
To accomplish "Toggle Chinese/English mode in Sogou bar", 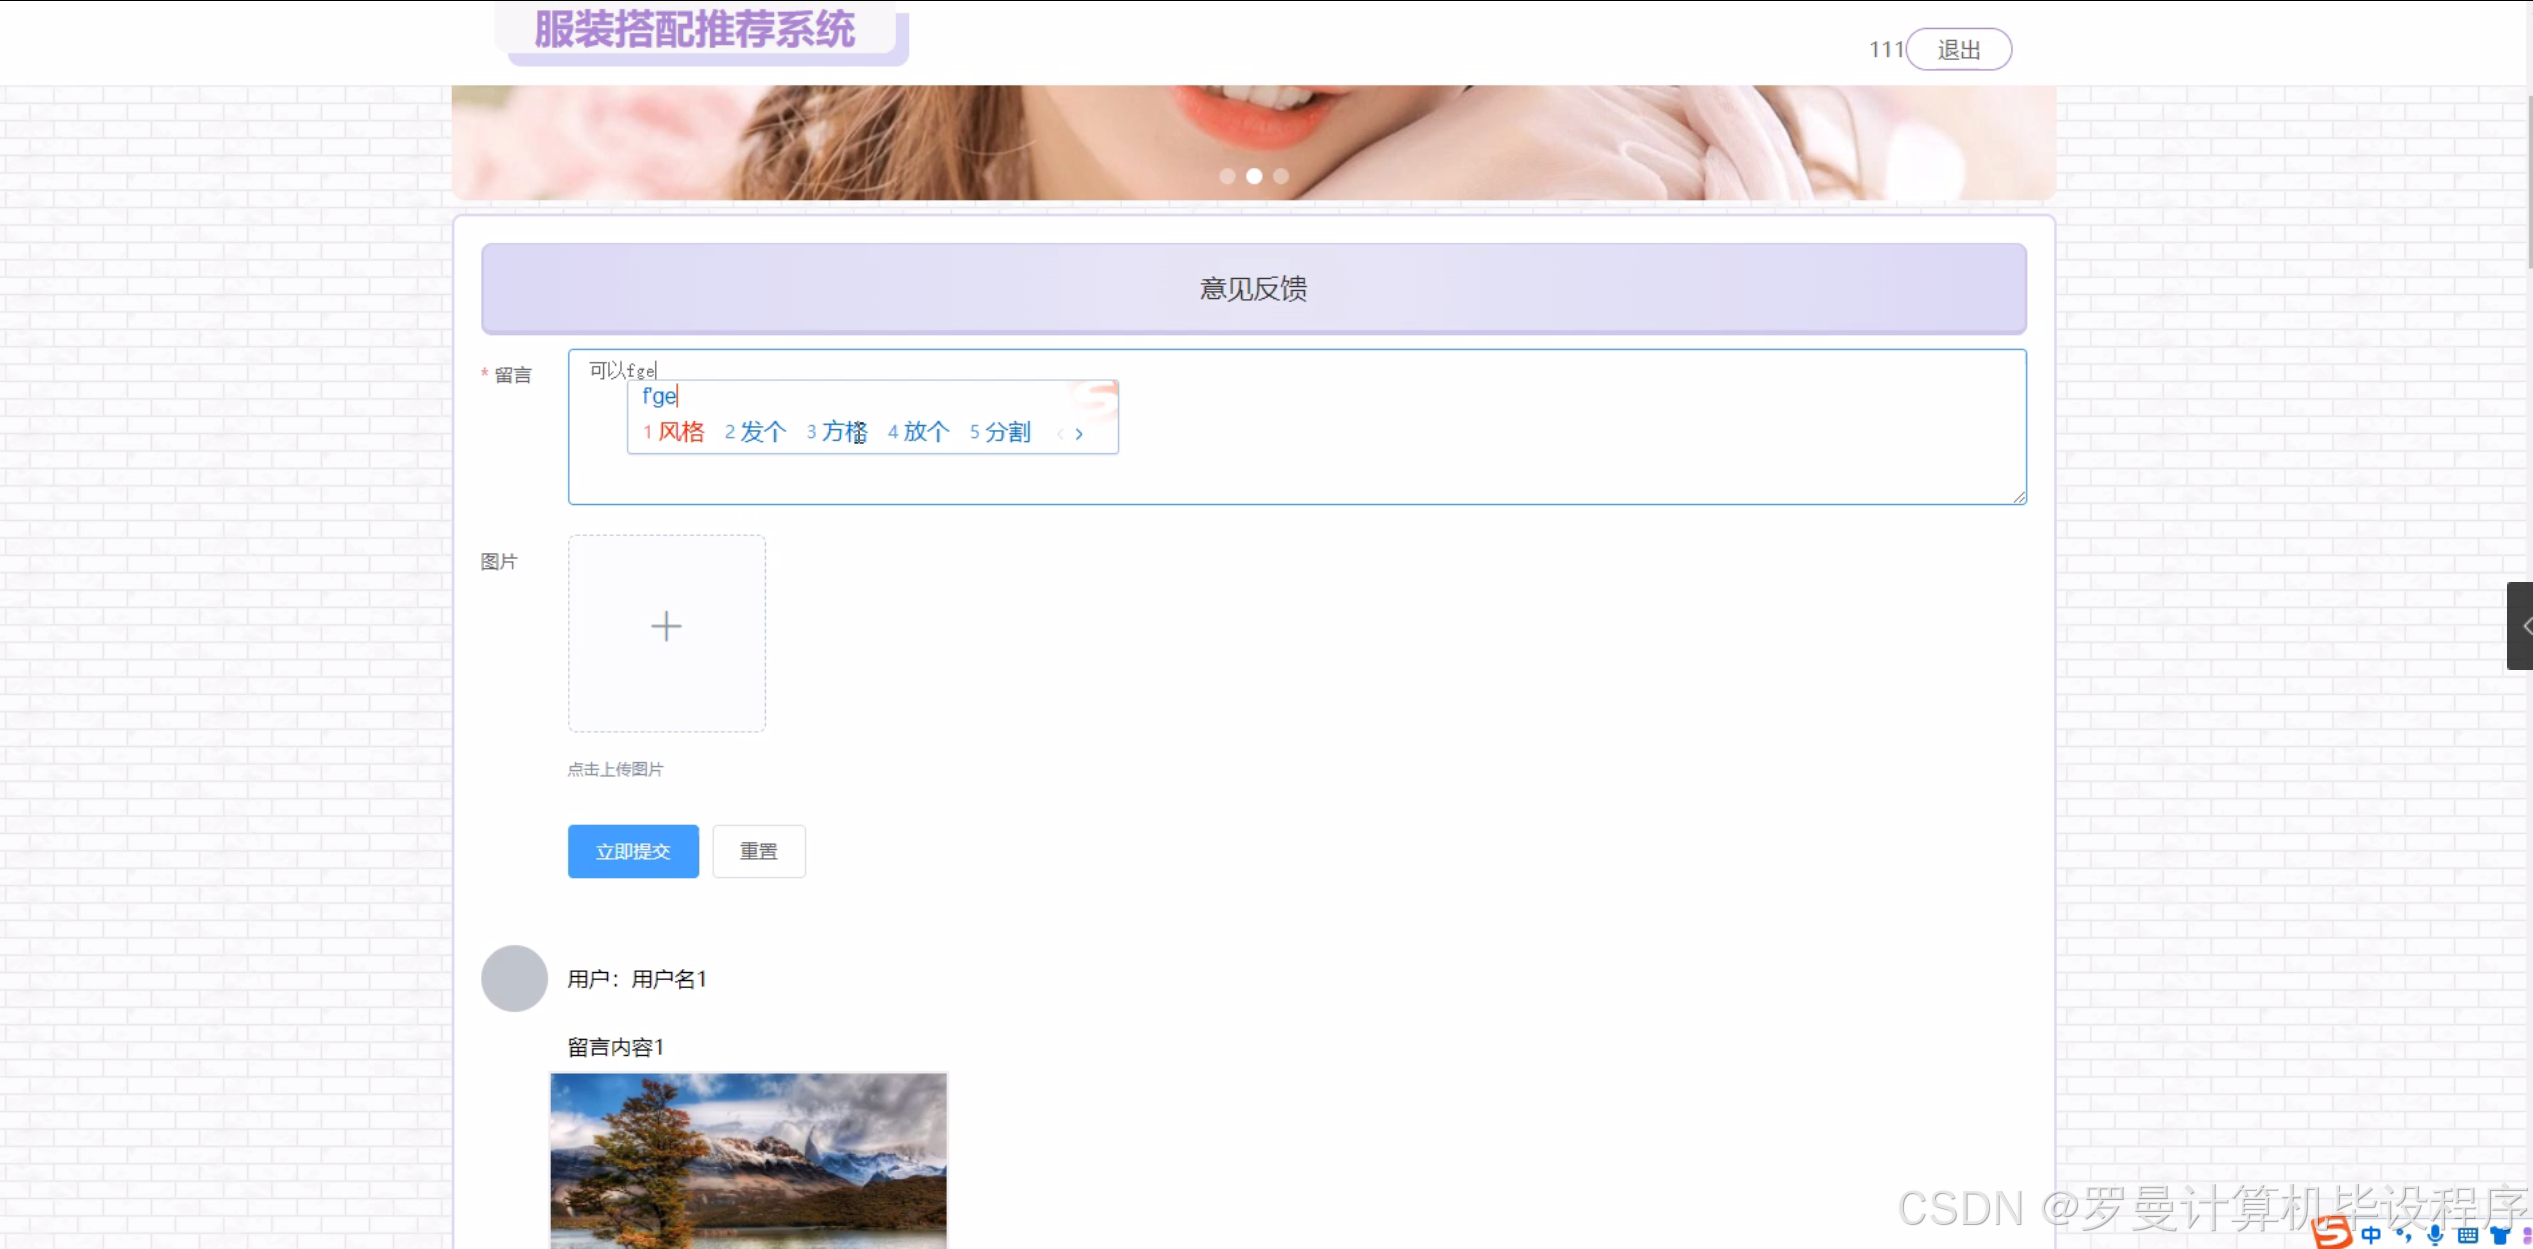I will 2371,1235.
